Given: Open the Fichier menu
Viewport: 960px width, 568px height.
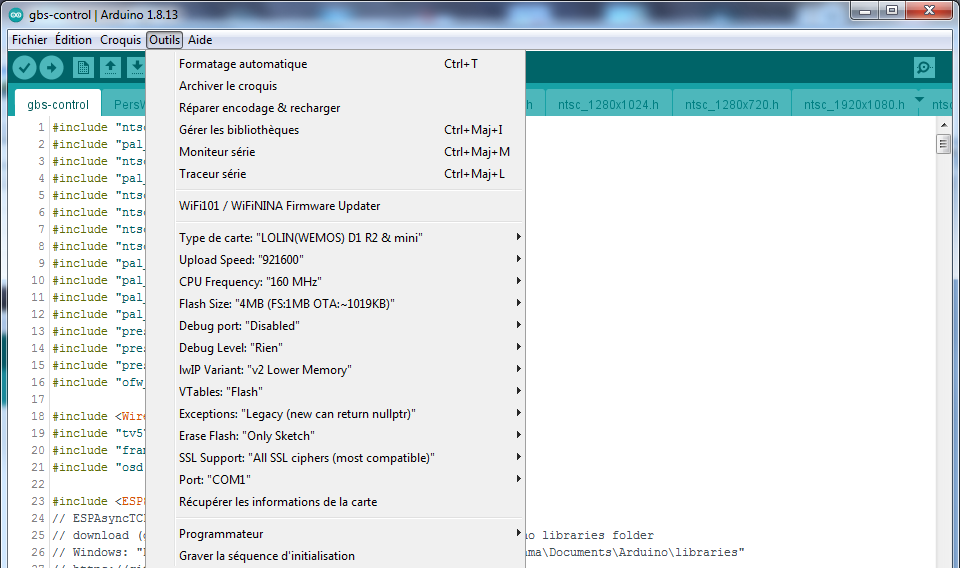Looking at the screenshot, I should pyautogui.click(x=29, y=40).
